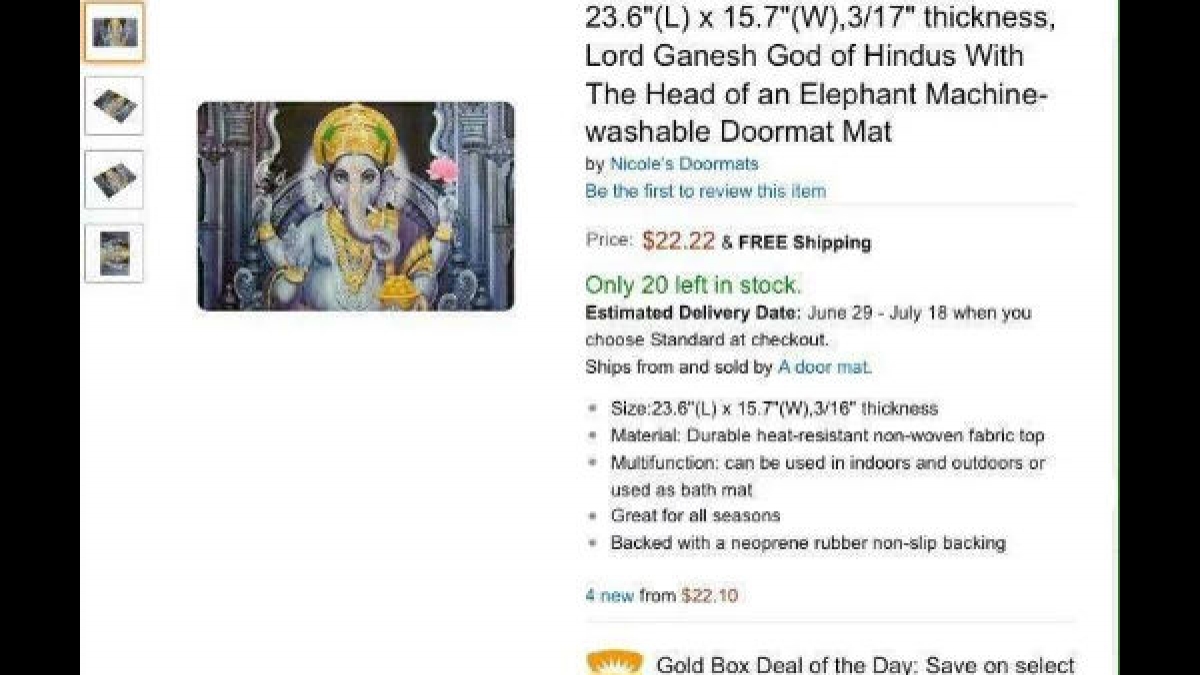Click the Gold Box sun icon
Screen dimensions: 1200x675
click(x=614, y=662)
